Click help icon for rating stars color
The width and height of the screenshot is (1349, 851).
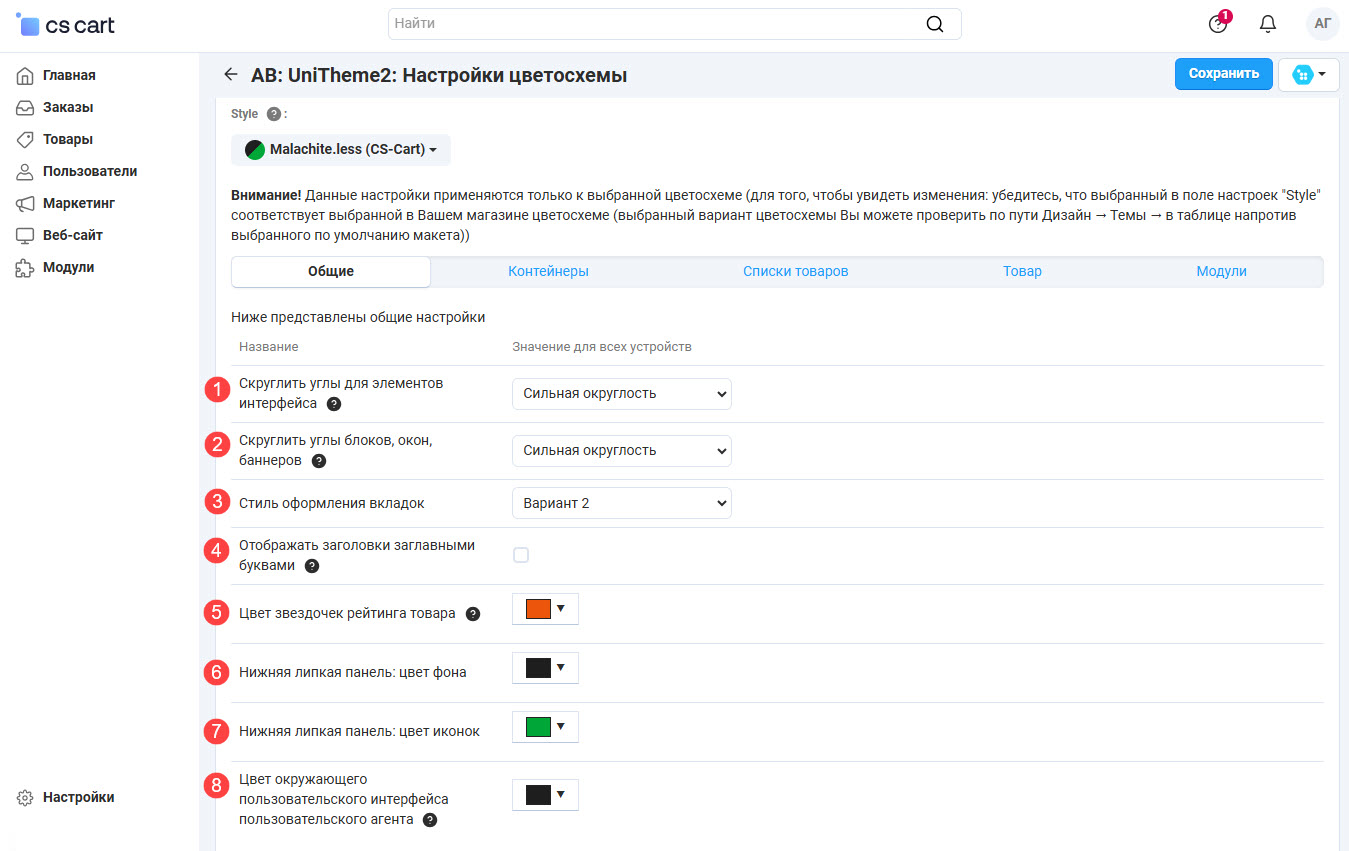click(473, 614)
